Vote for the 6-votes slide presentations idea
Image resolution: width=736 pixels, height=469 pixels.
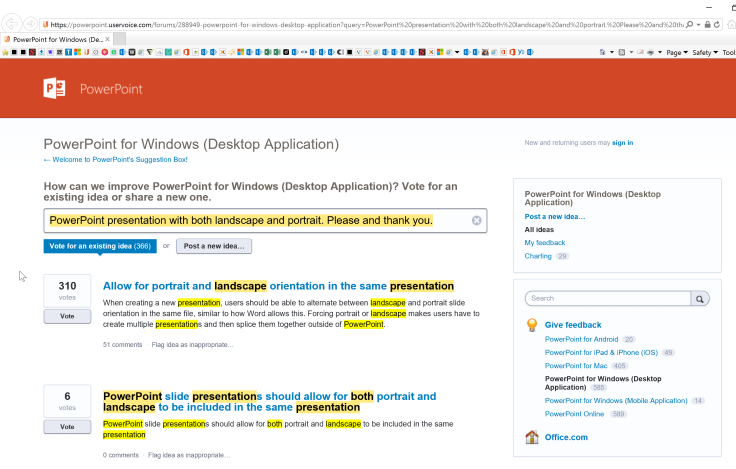[x=67, y=427]
